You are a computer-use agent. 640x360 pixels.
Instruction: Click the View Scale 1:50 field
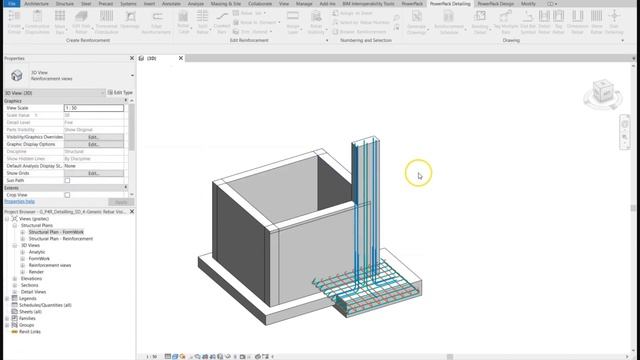click(93, 108)
